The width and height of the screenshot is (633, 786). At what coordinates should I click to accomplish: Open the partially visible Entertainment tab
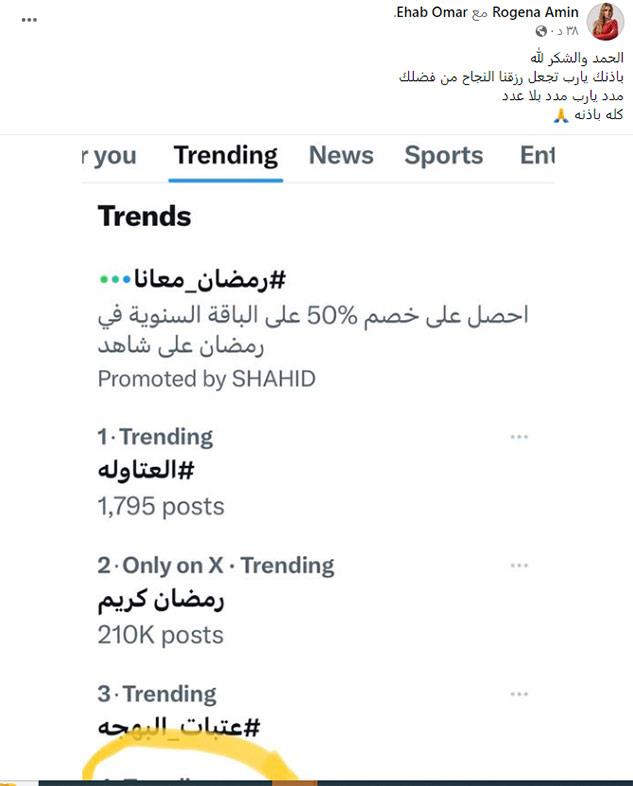coord(536,155)
